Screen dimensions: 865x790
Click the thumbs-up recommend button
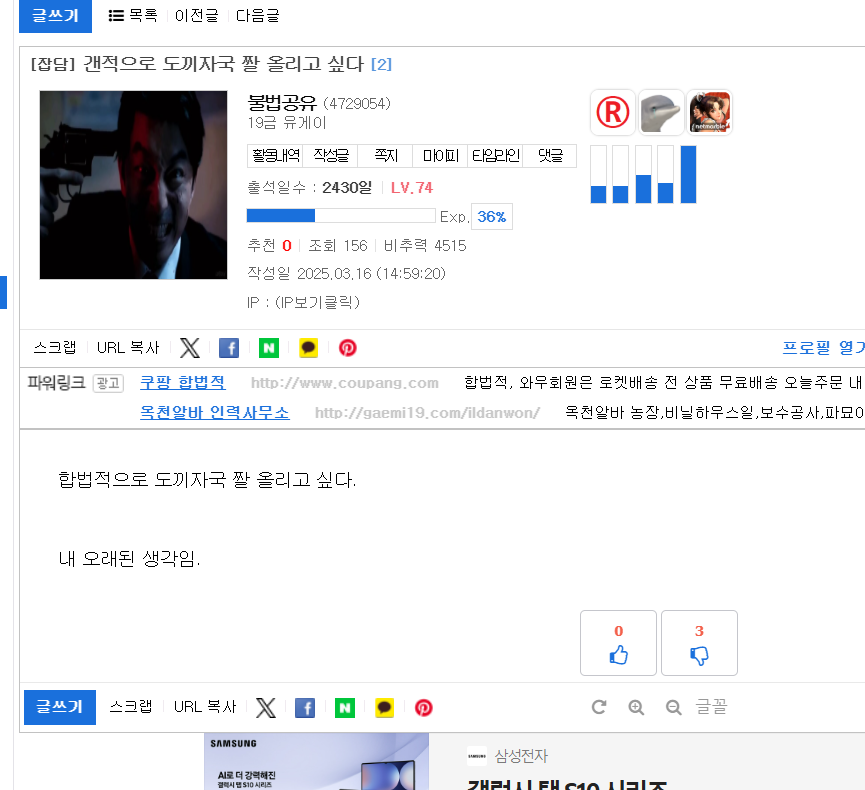pos(618,643)
